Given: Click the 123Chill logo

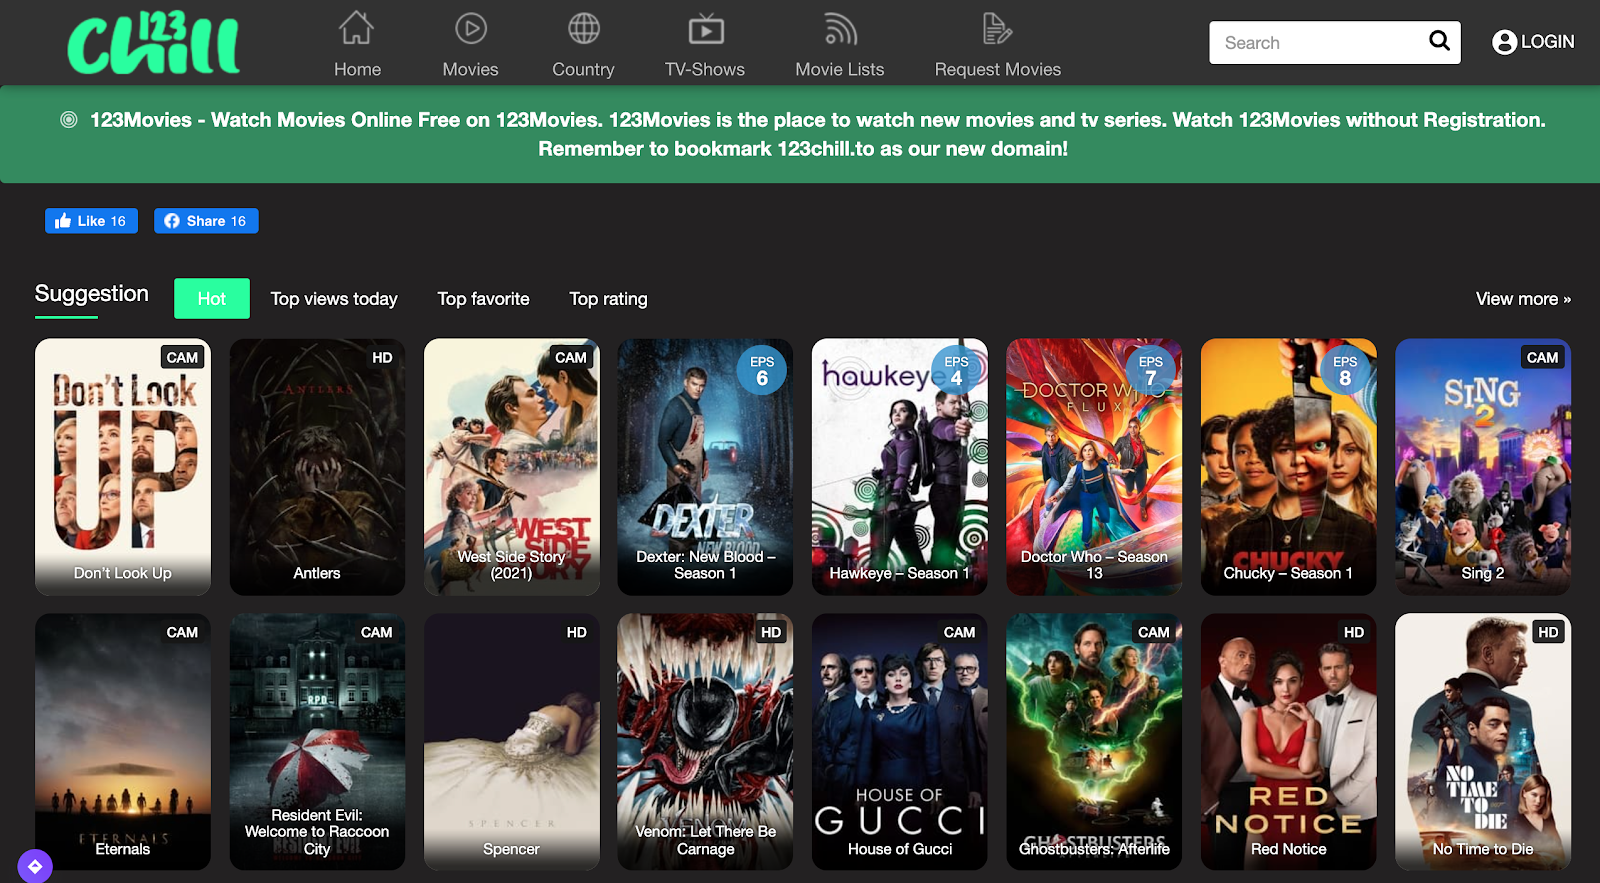Looking at the screenshot, I should (x=153, y=43).
